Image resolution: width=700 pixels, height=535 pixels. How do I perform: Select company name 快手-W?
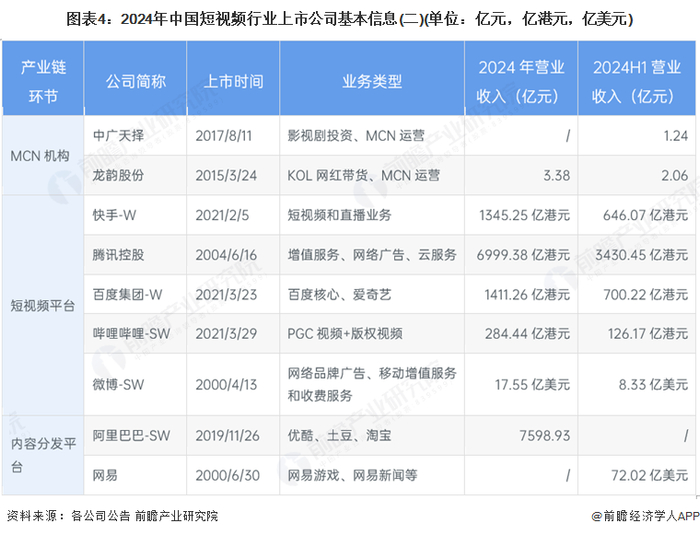(x=114, y=215)
